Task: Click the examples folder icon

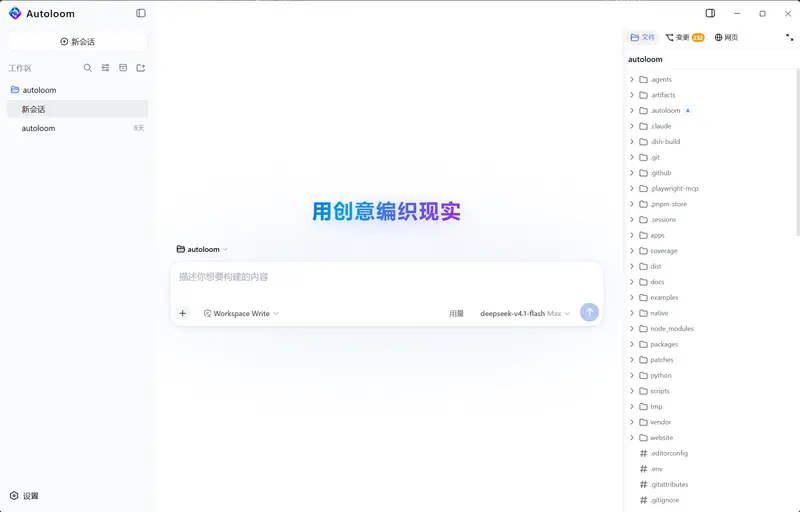Action: (643, 297)
